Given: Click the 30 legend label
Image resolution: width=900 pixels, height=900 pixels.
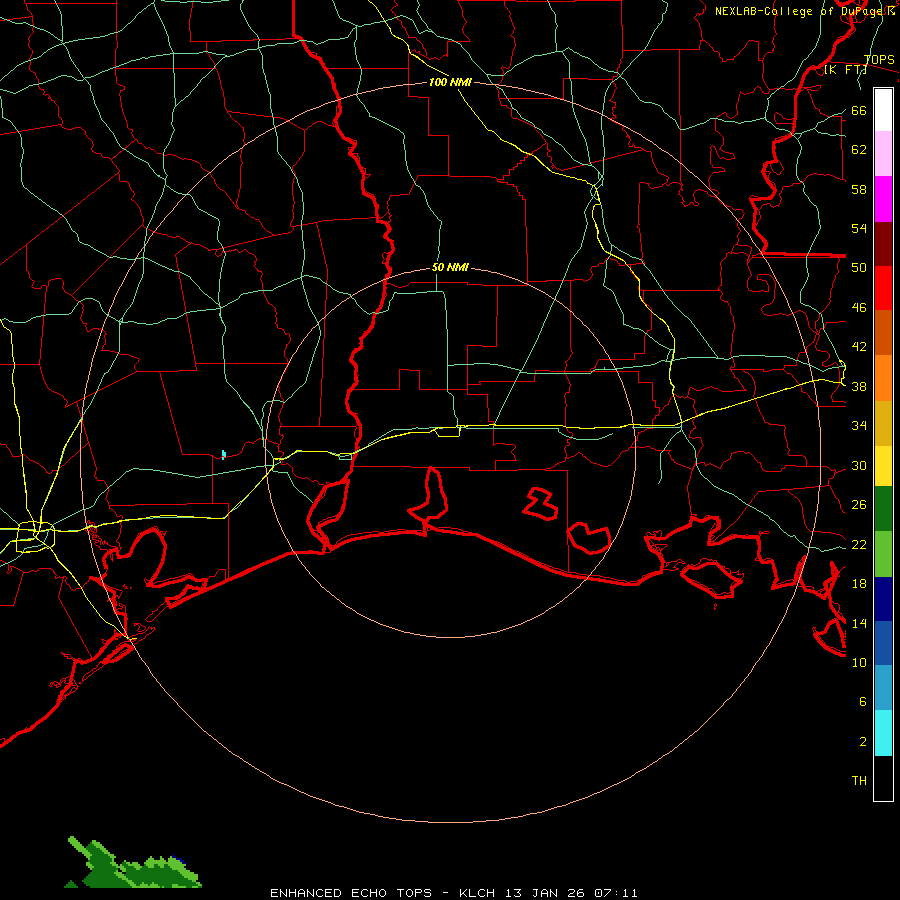Looking at the screenshot, I should pos(859,465).
